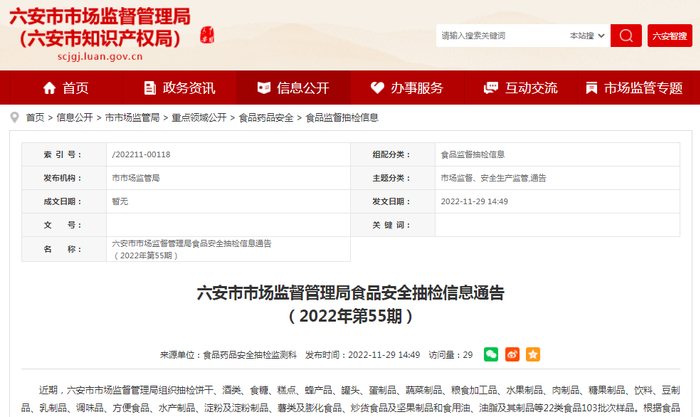Screen dimensions: 700x417
Task: Go to 首页 in main navigation
Action: 66,88
